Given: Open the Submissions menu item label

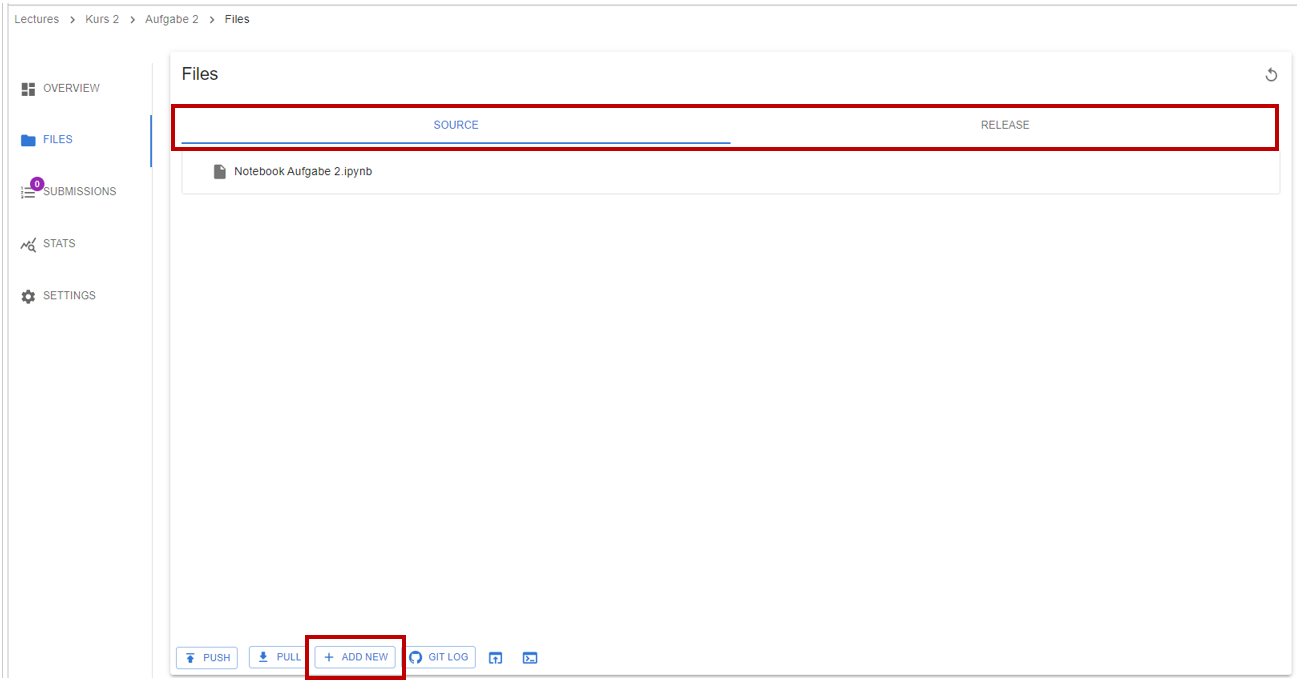Looking at the screenshot, I should (80, 192).
